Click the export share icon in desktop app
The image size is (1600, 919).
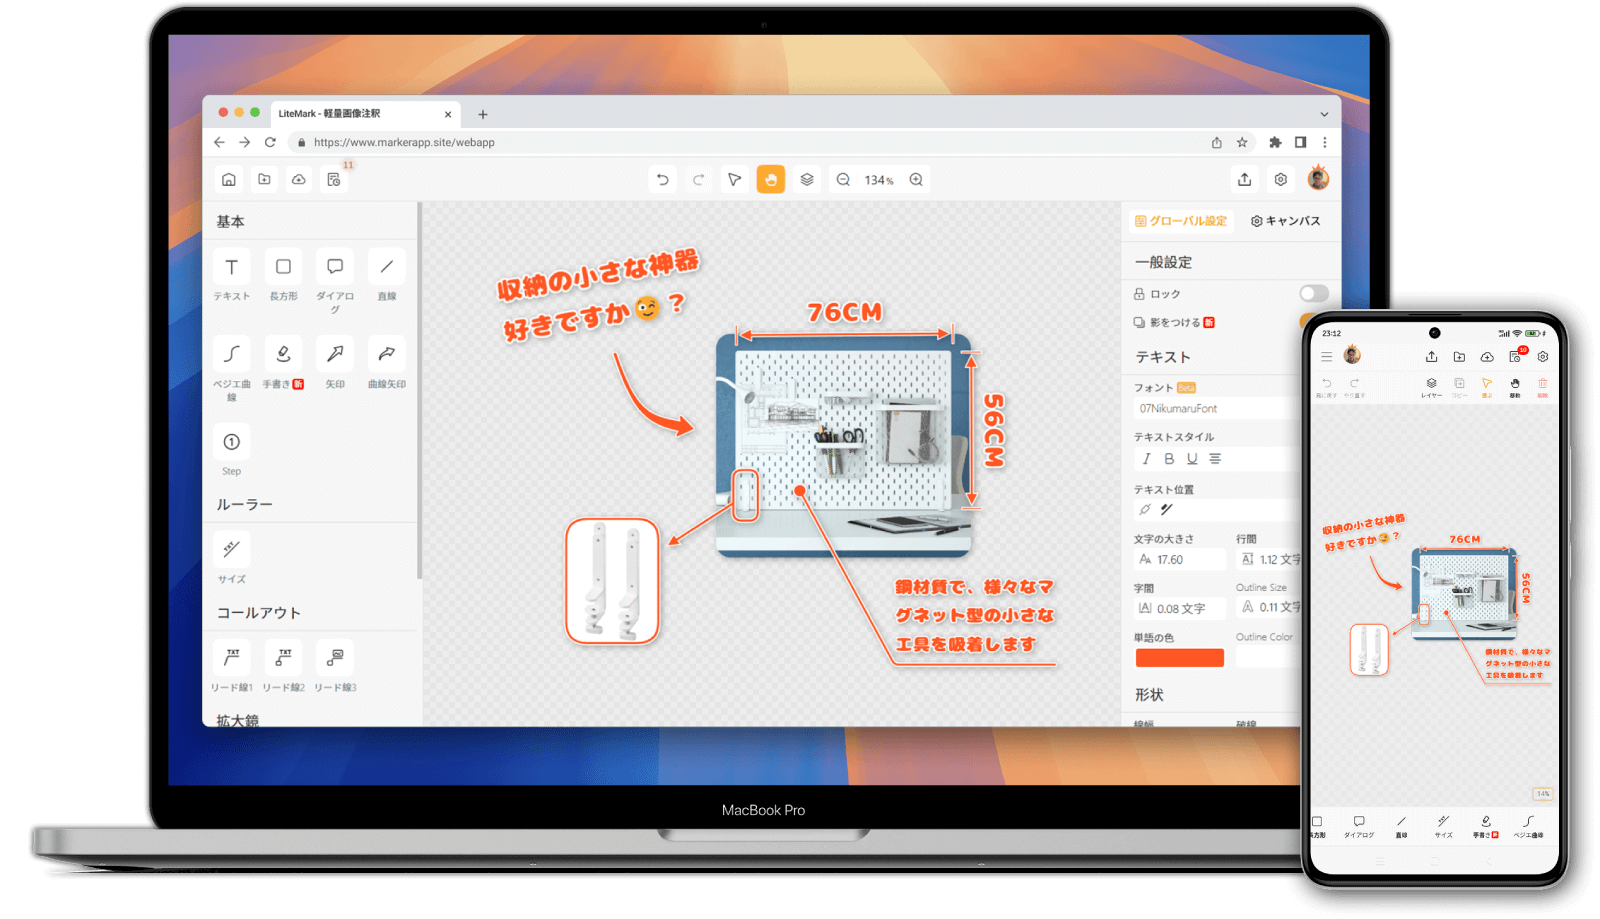point(1244,179)
